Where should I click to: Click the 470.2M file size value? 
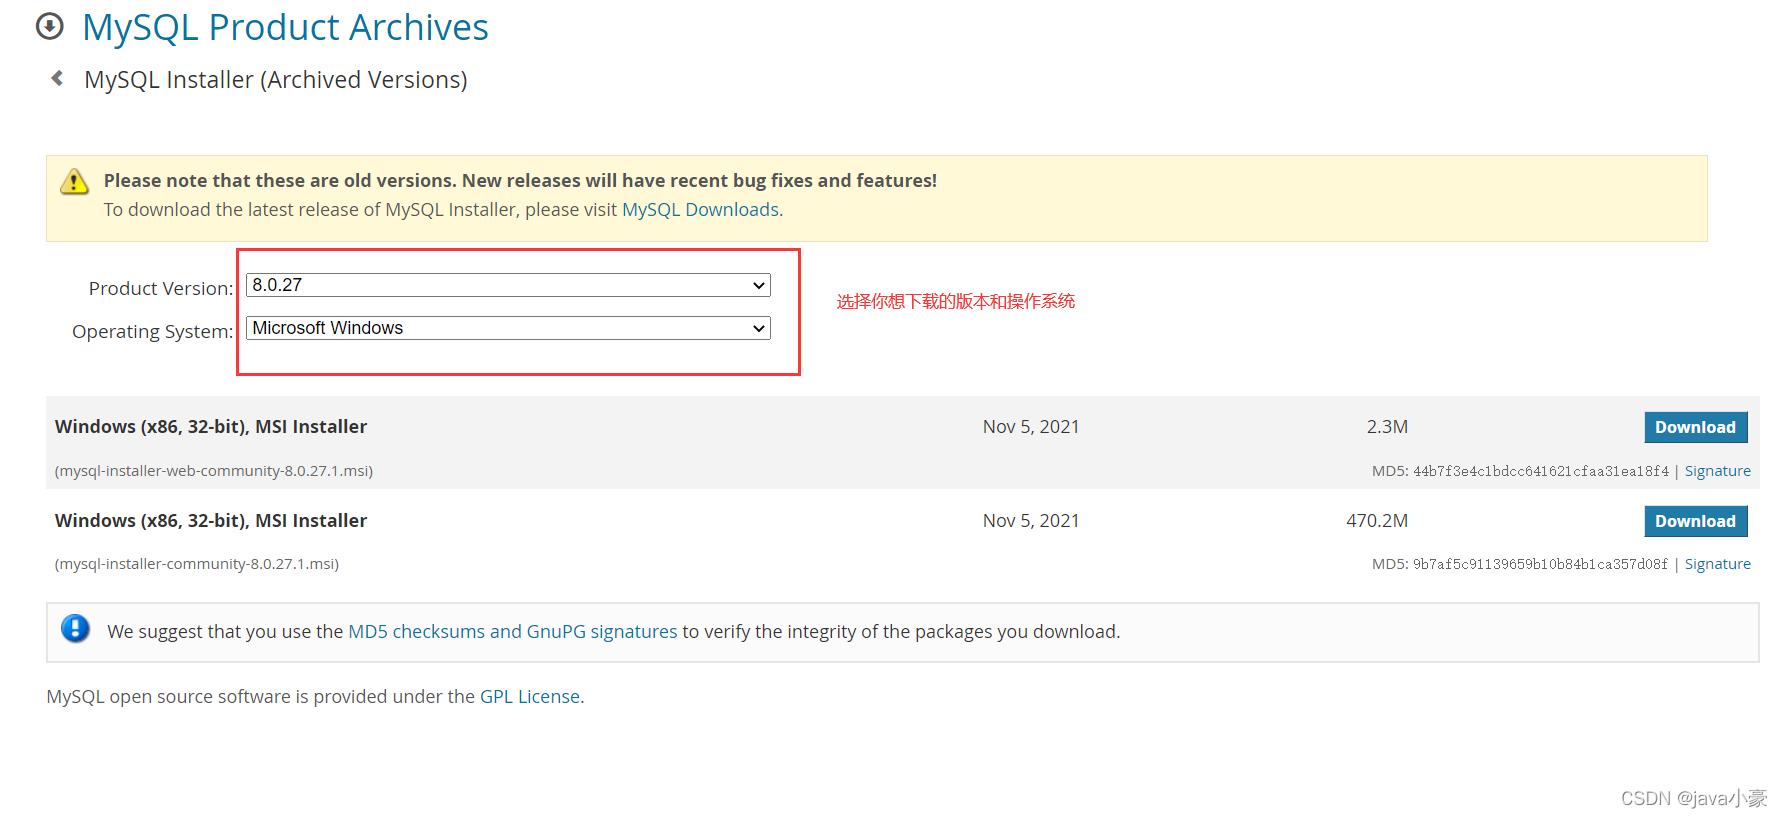click(1377, 521)
